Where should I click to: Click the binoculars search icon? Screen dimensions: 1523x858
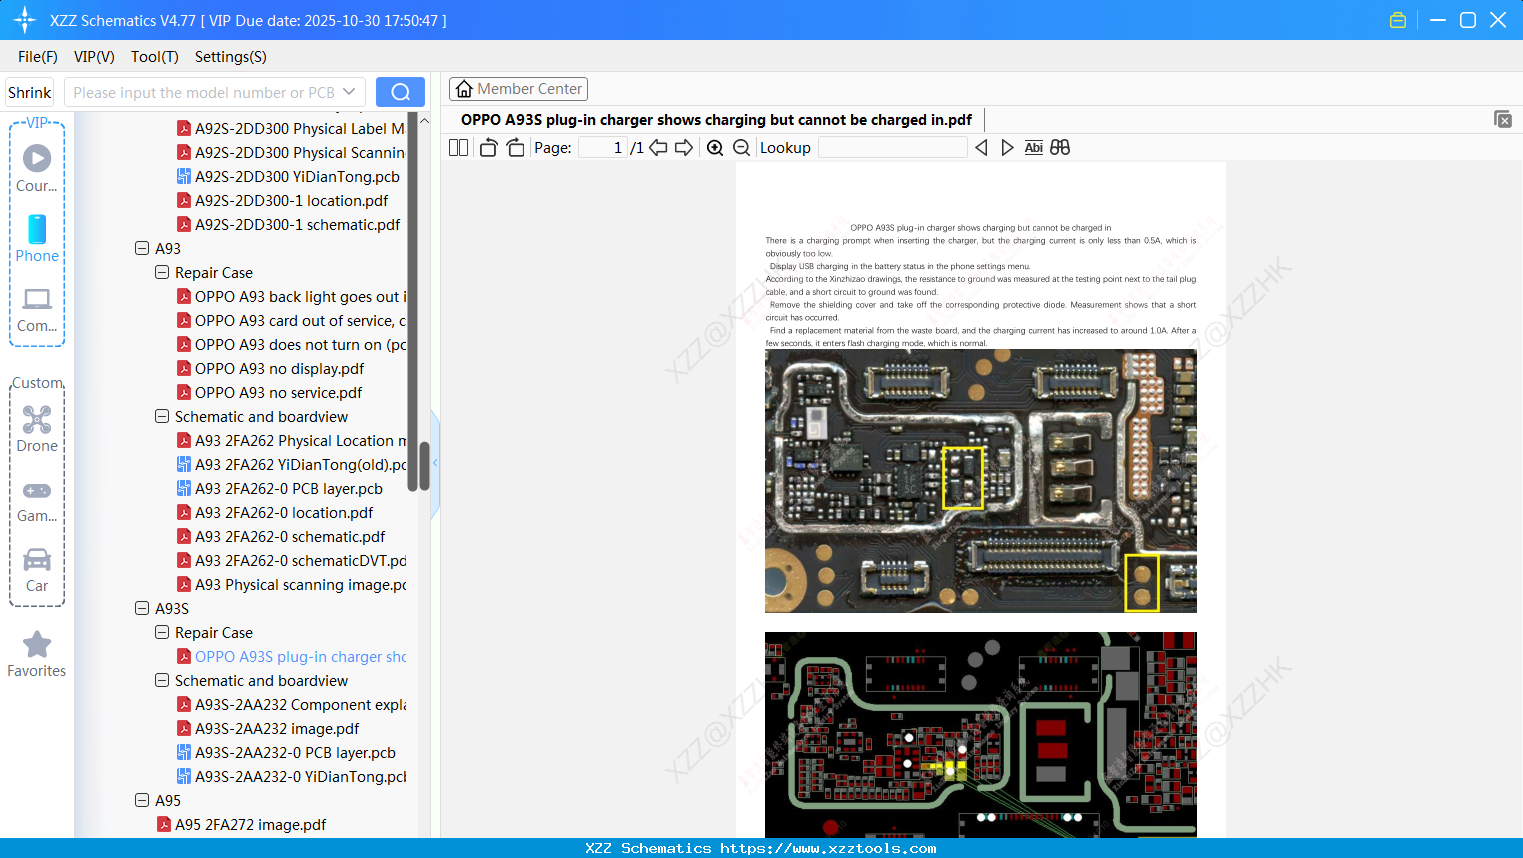(1060, 147)
